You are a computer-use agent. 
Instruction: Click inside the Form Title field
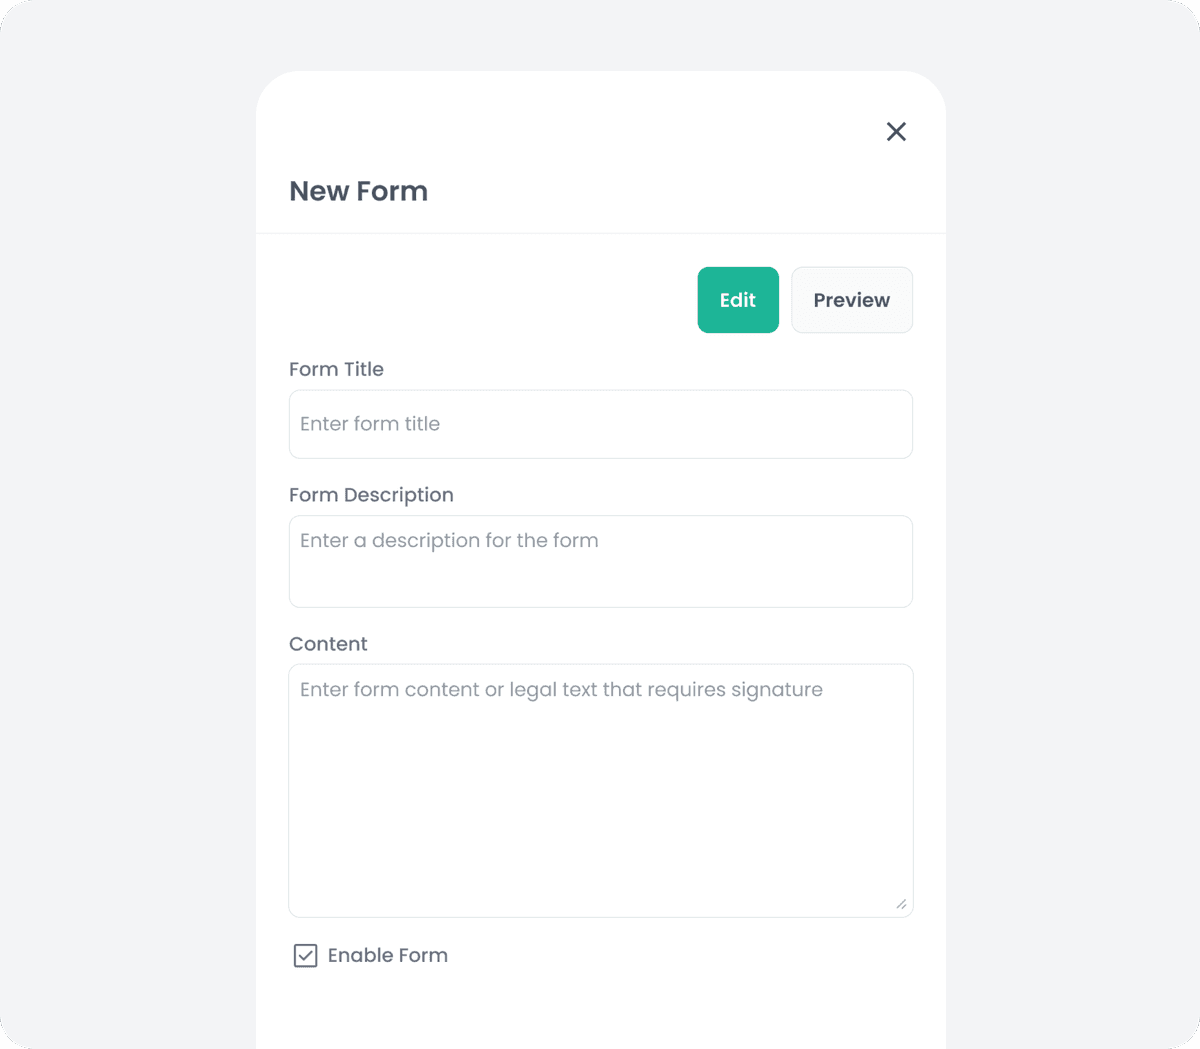click(600, 423)
